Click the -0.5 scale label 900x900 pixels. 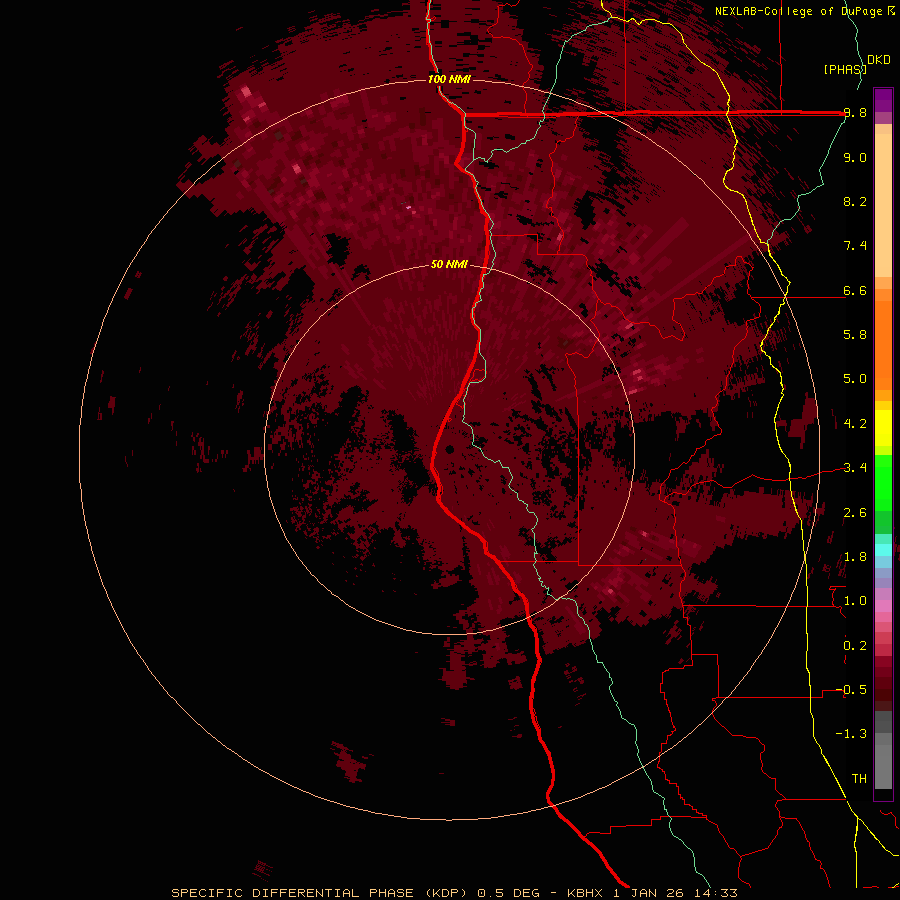click(851, 690)
